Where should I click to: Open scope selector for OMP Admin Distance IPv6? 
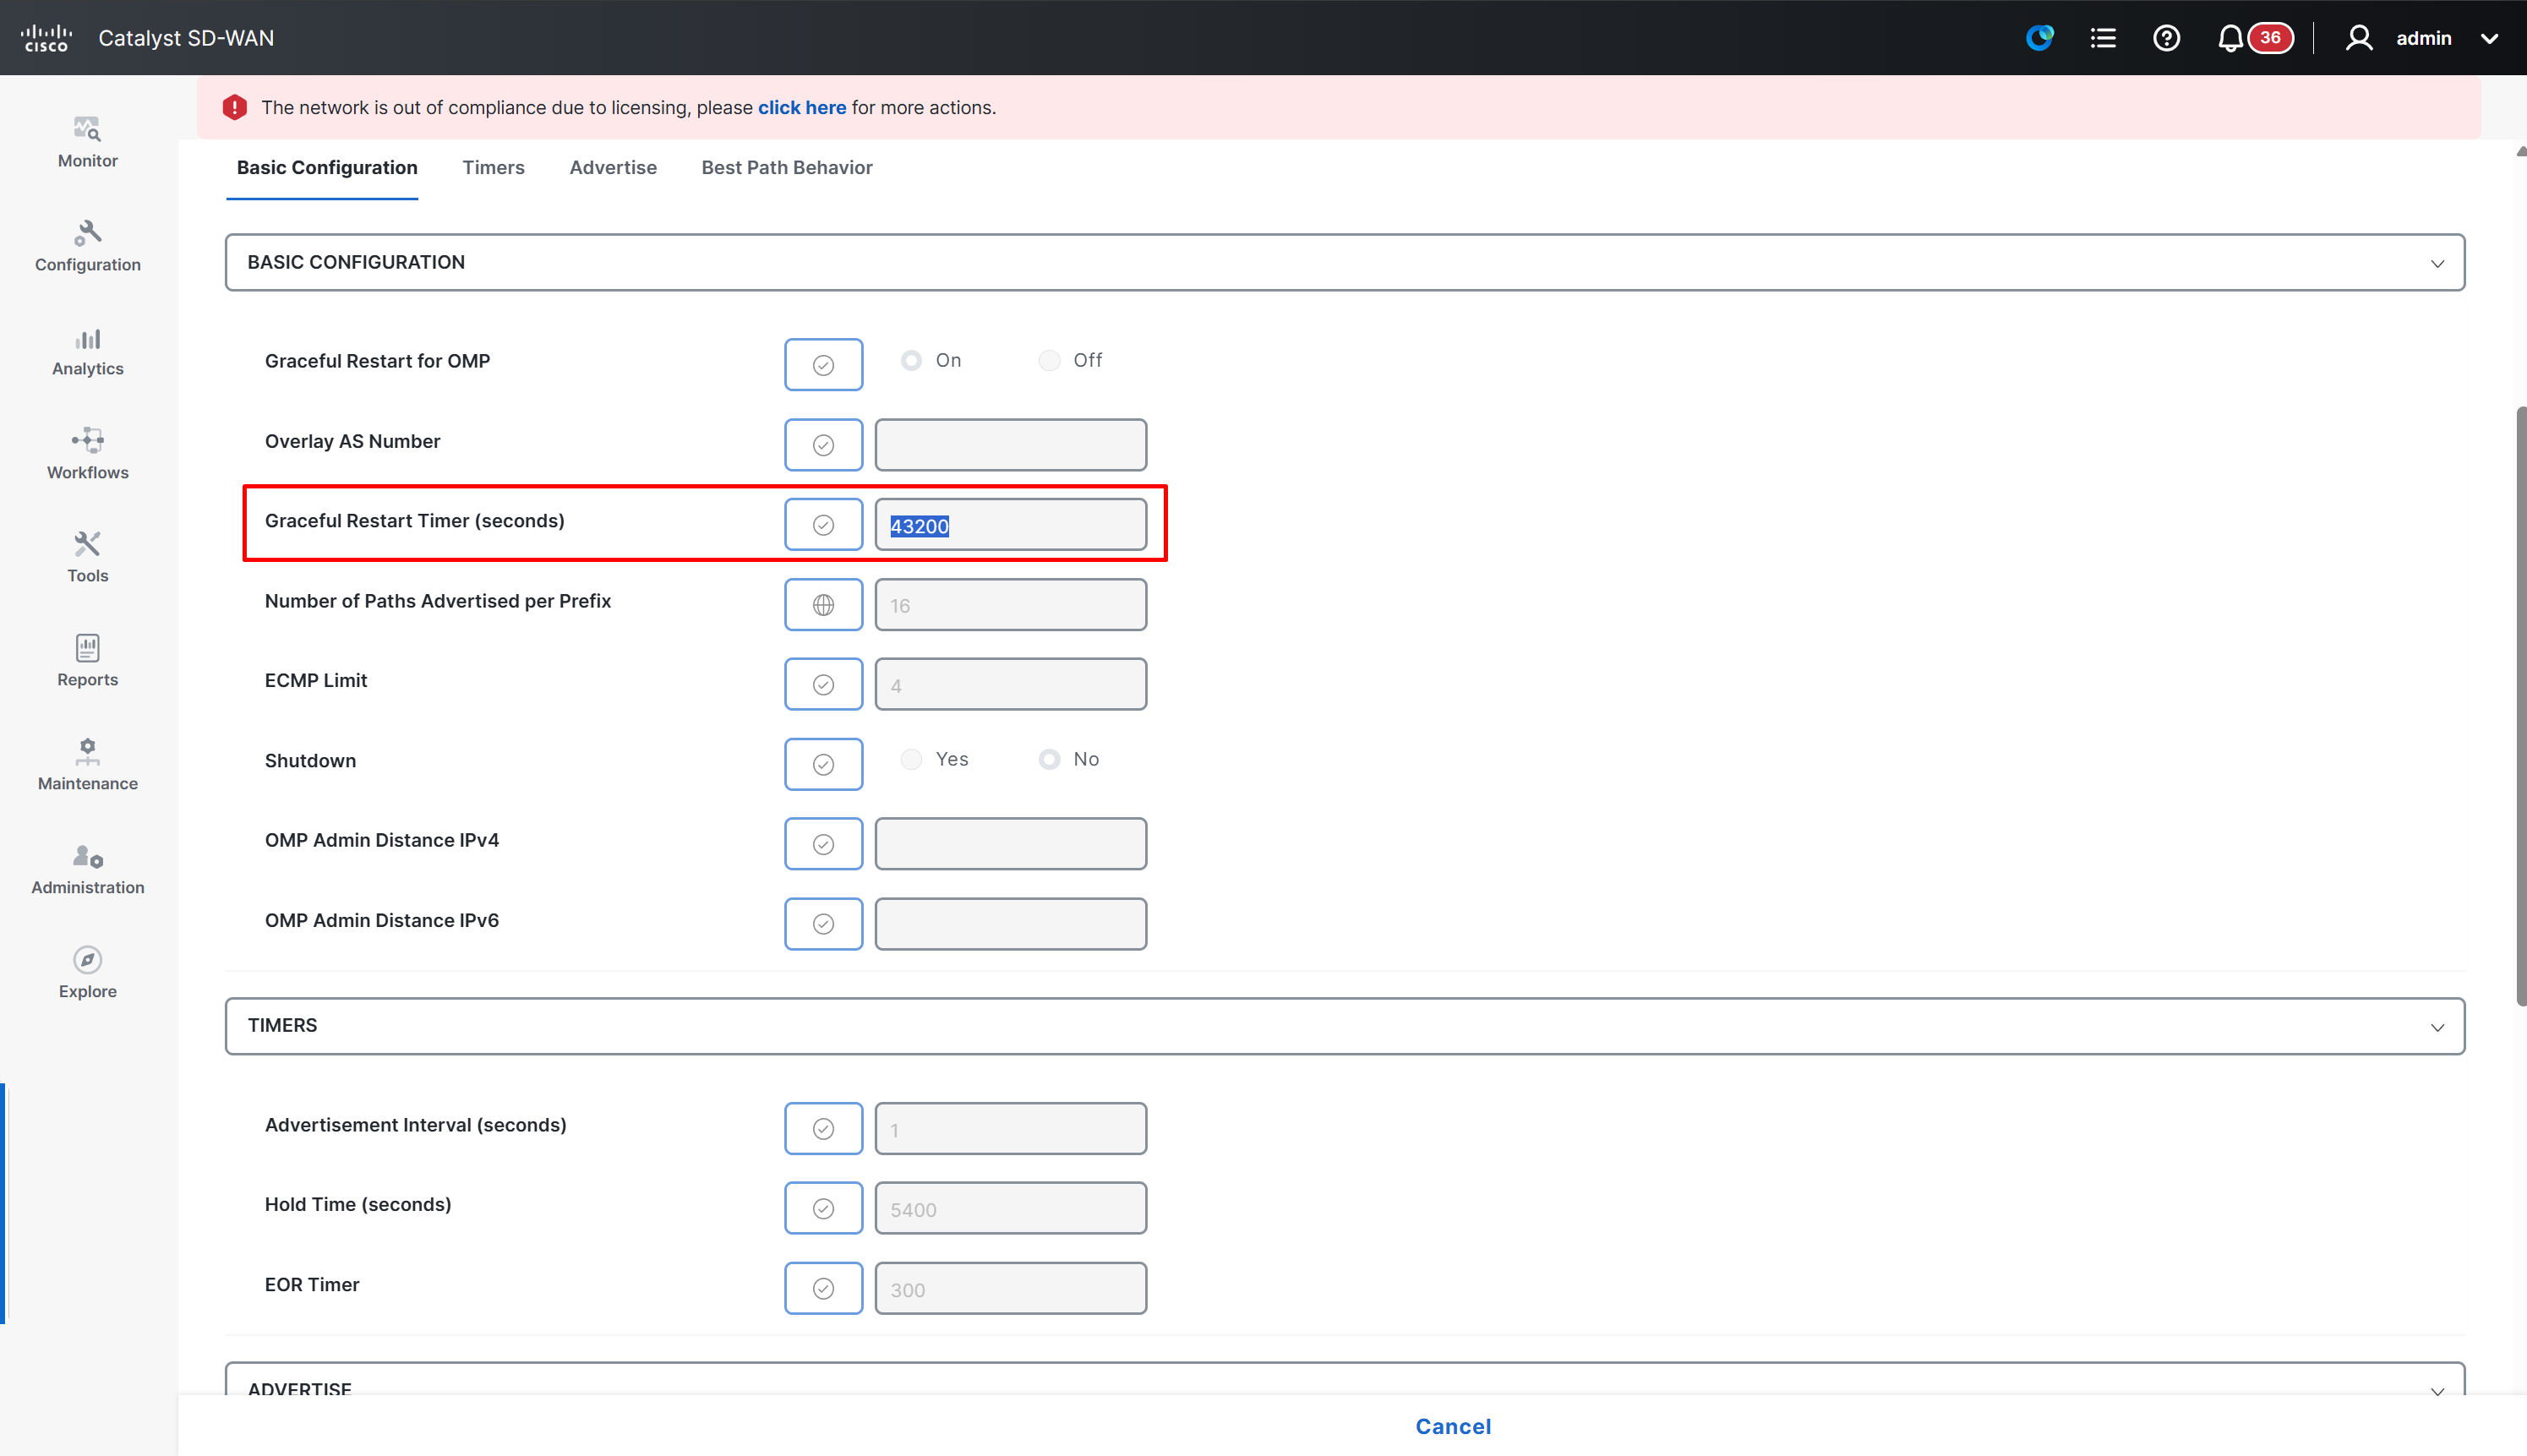(x=823, y=923)
